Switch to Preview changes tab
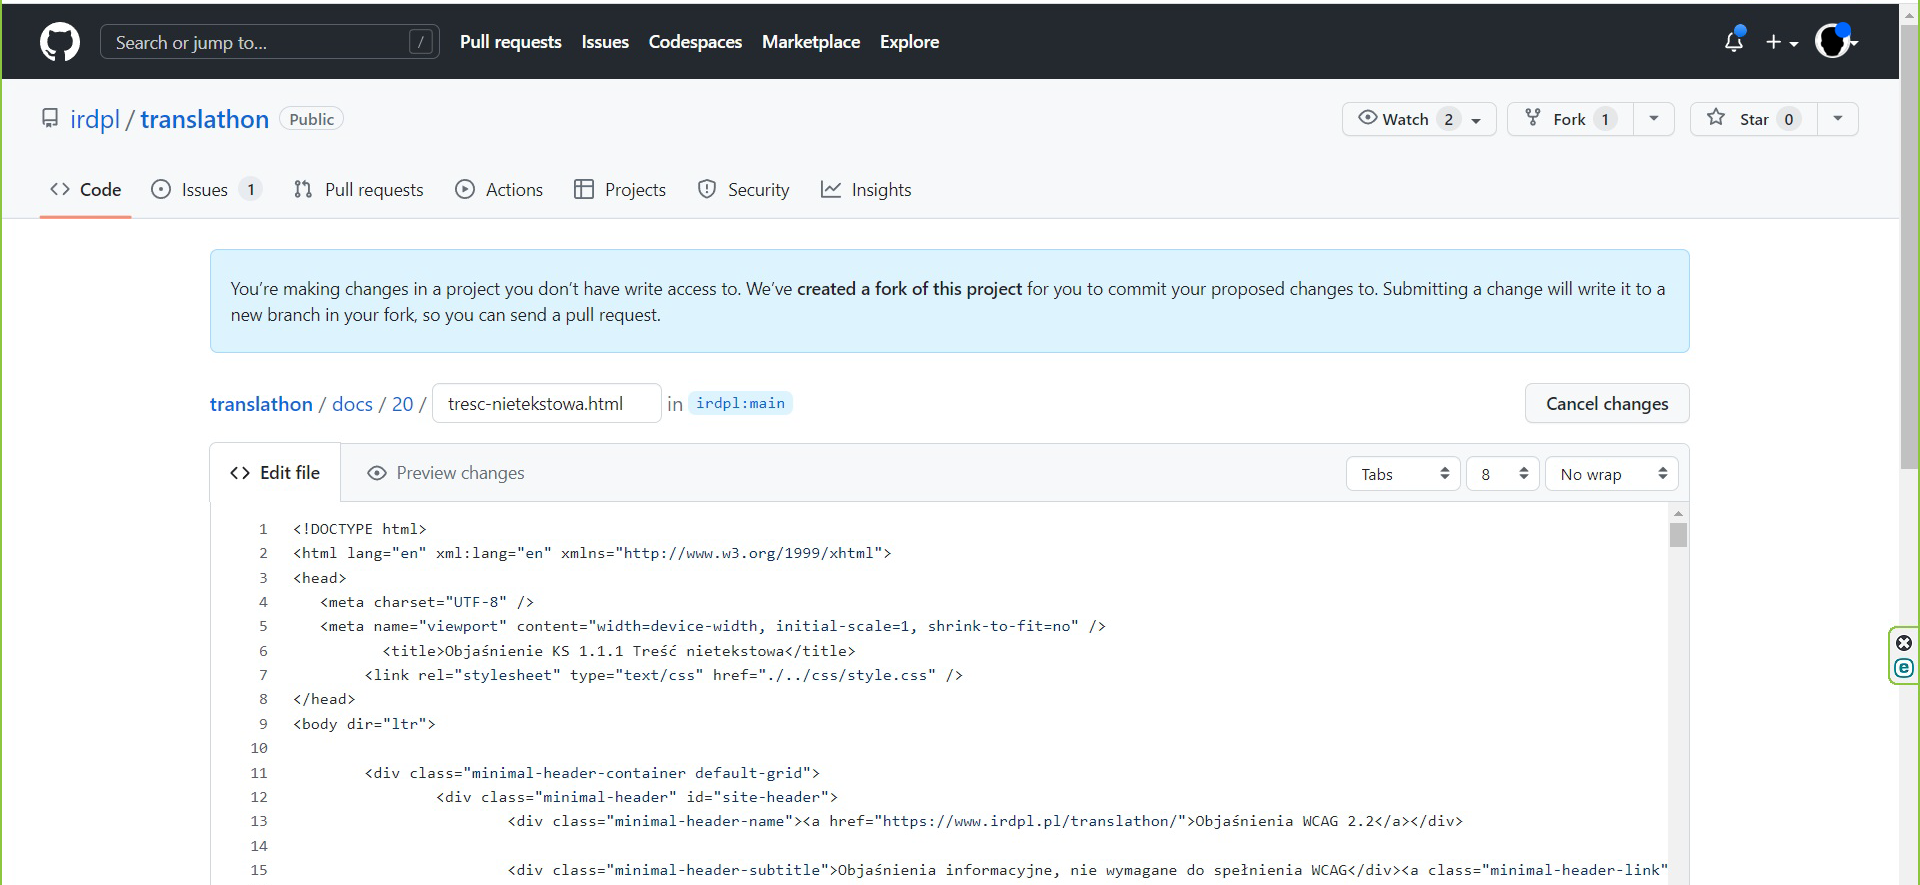 446,473
